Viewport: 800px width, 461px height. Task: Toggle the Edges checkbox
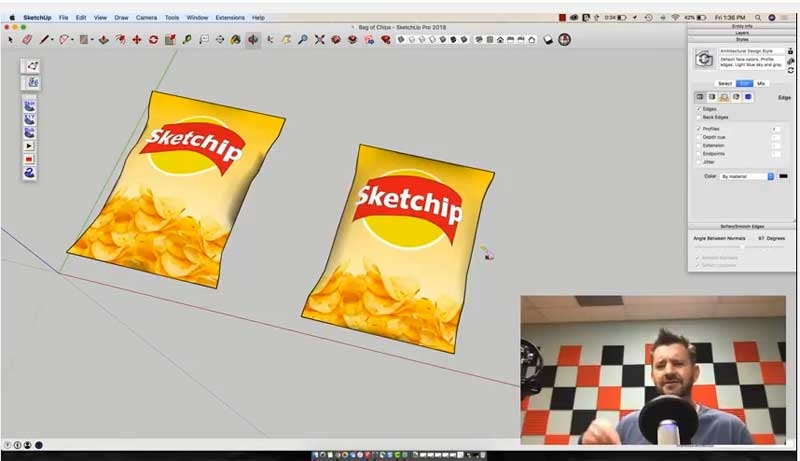point(698,109)
